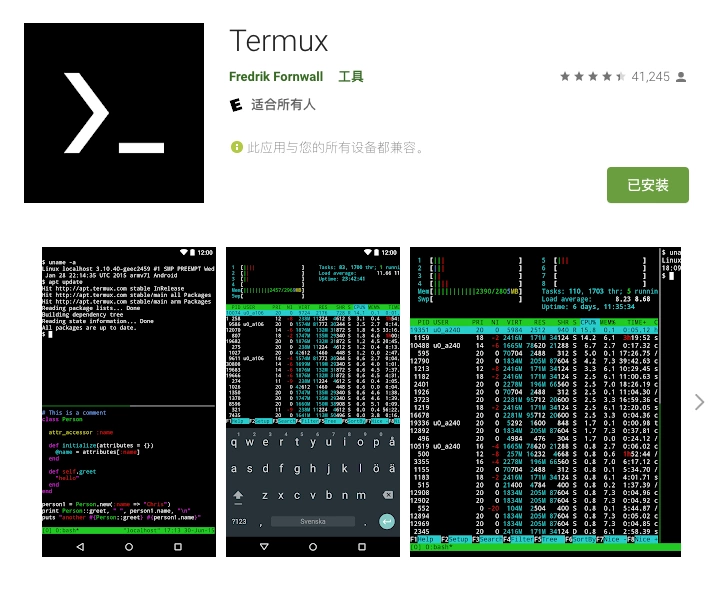Open the Fredrik Fornwall developer page

click(276, 76)
